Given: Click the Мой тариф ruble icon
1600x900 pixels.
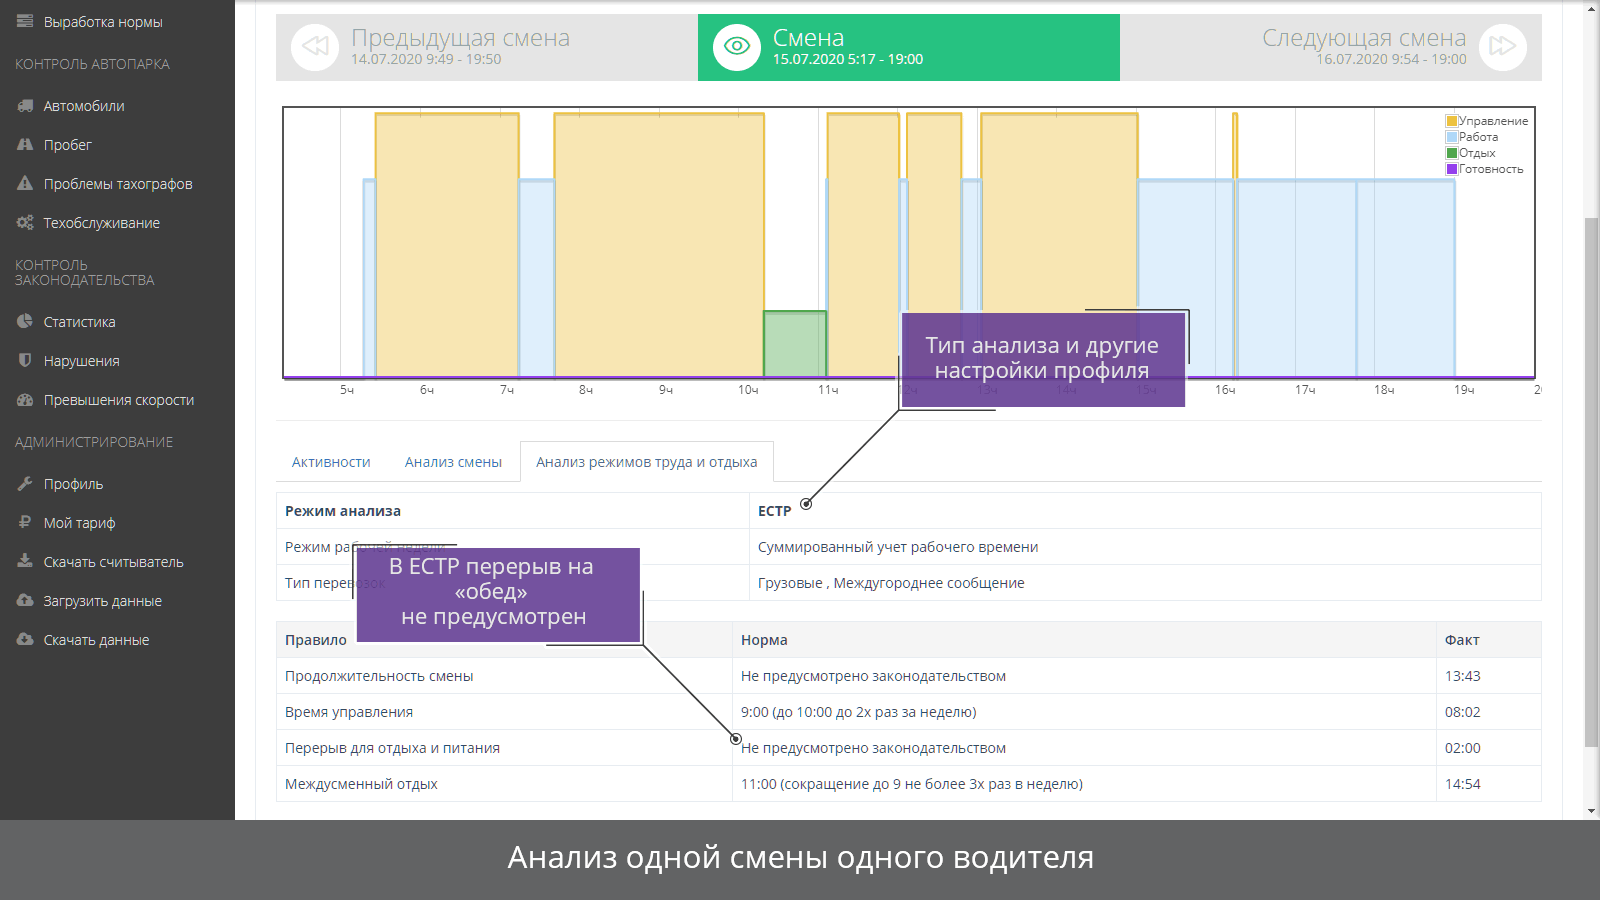Looking at the screenshot, I should click(25, 522).
